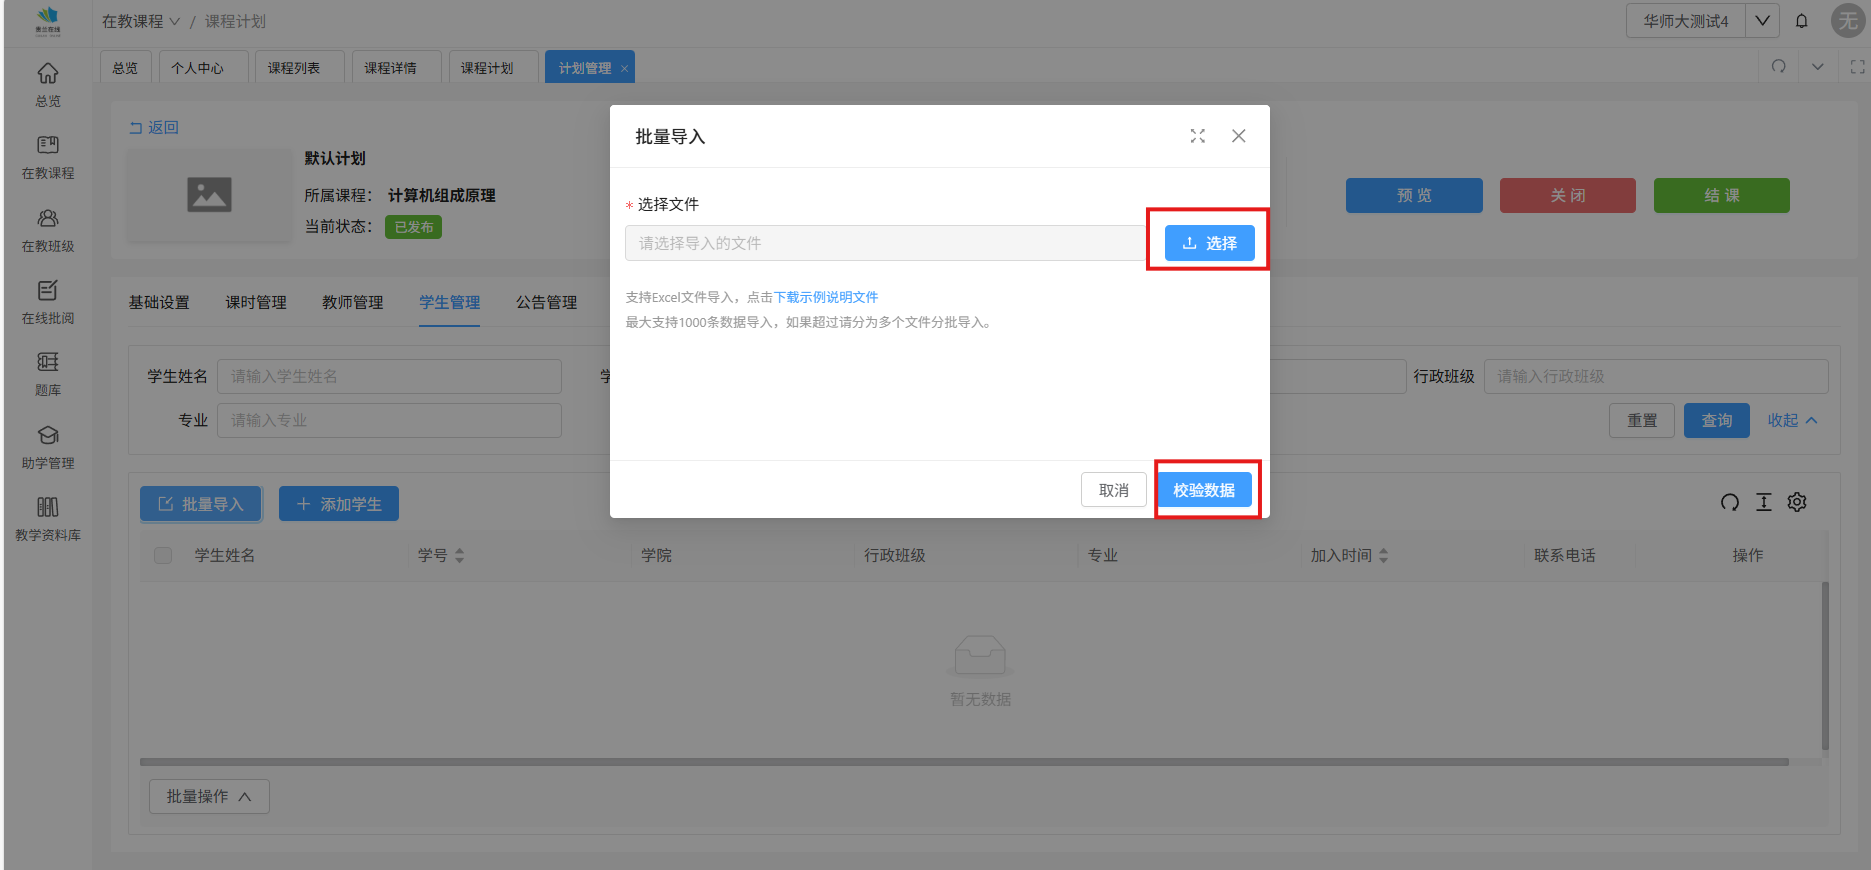Screen dimensions: 1871x870
Task: Collapse the search filters with 收起
Action: click(1791, 420)
